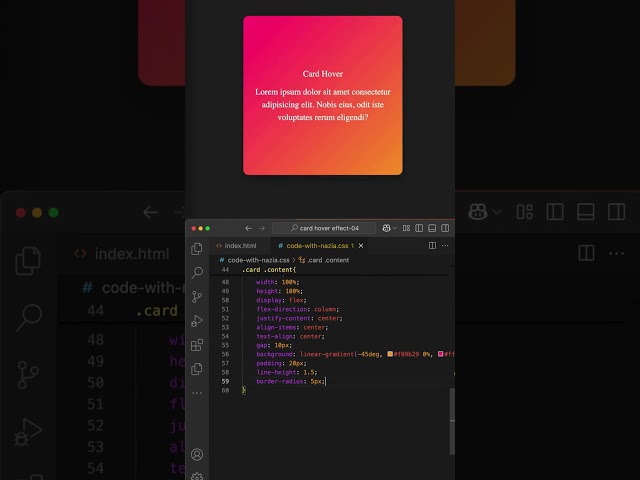Image resolution: width=640 pixels, height=480 pixels.
Task: Show additional views via the front activity bar's ellipsis
Action: tap(197, 393)
